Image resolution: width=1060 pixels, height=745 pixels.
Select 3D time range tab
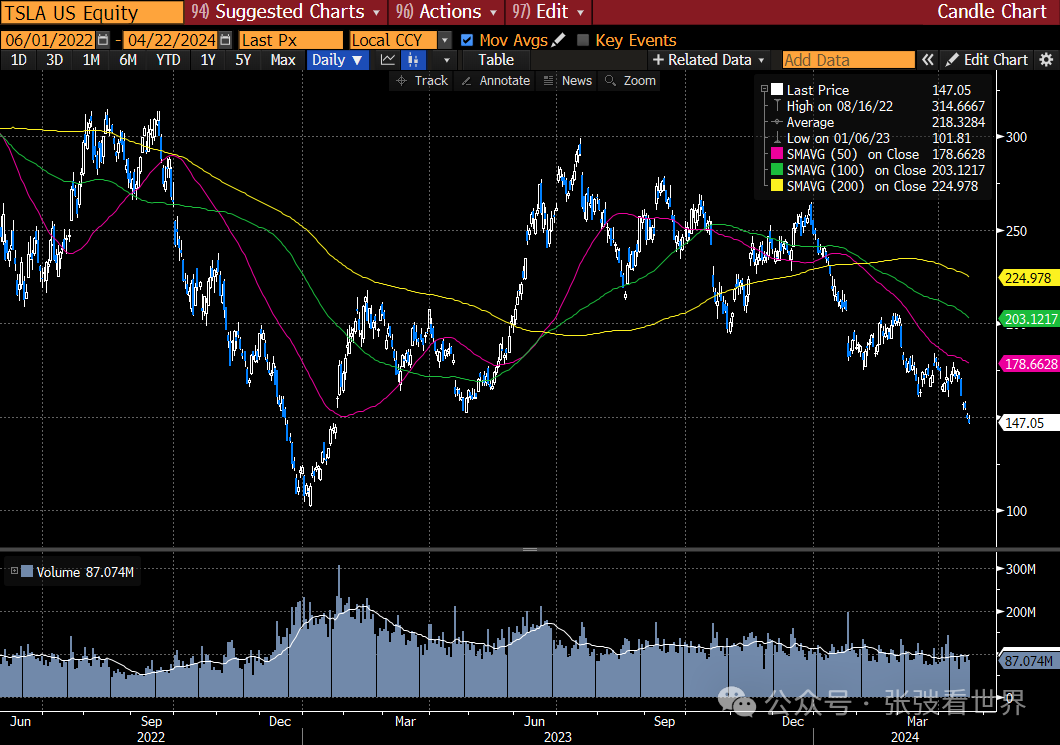click(x=55, y=59)
